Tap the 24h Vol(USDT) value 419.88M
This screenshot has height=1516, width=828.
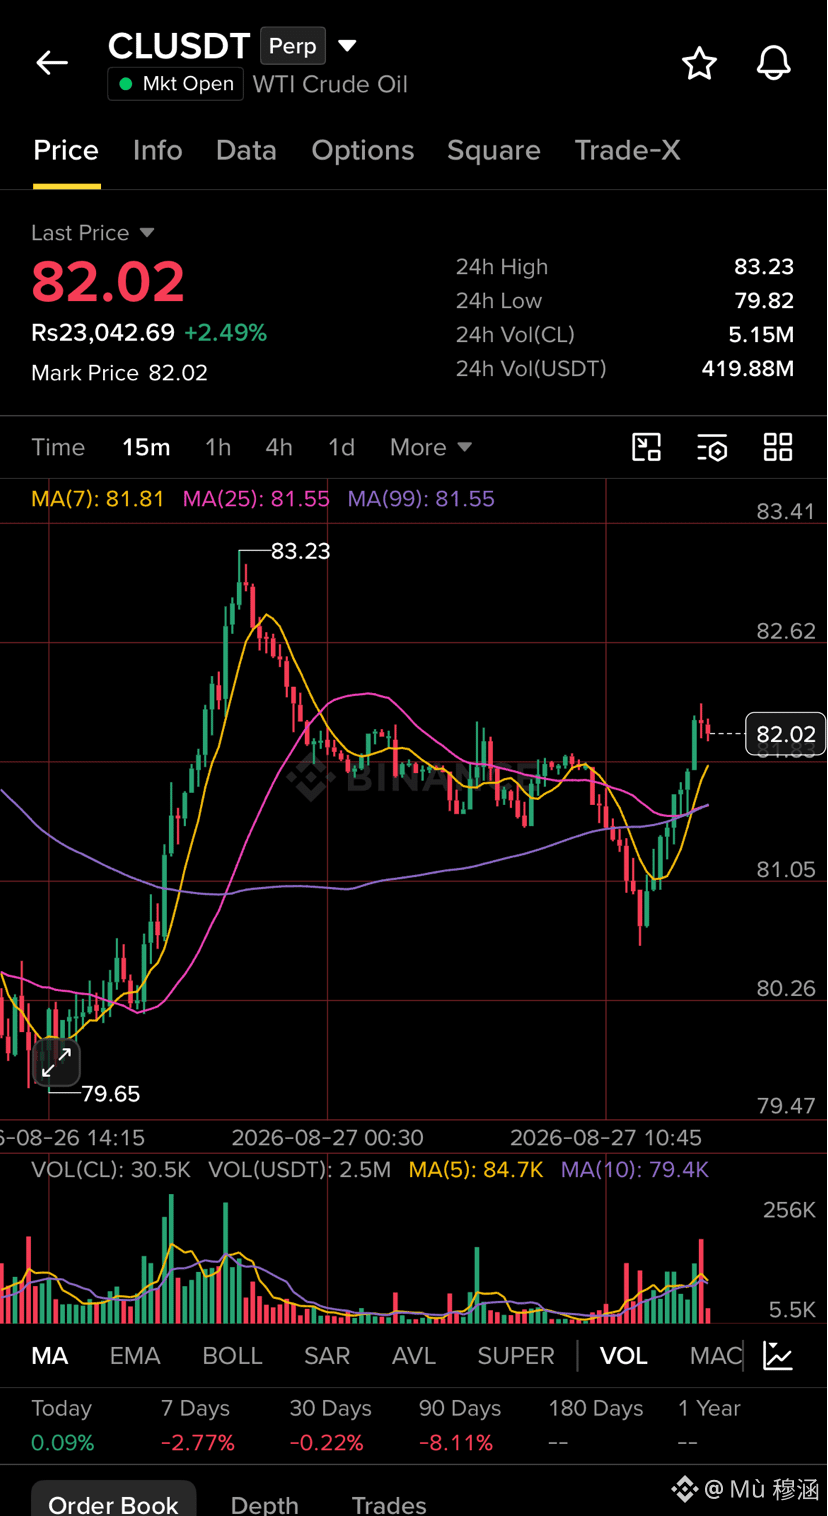pyautogui.click(x=748, y=369)
